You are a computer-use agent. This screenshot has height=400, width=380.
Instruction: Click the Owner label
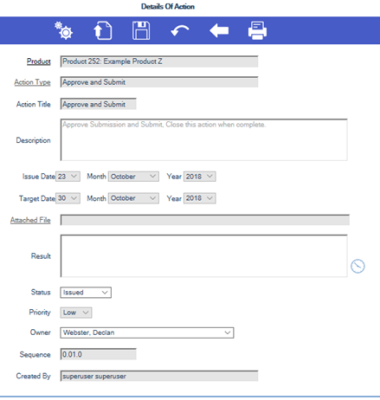click(40, 332)
